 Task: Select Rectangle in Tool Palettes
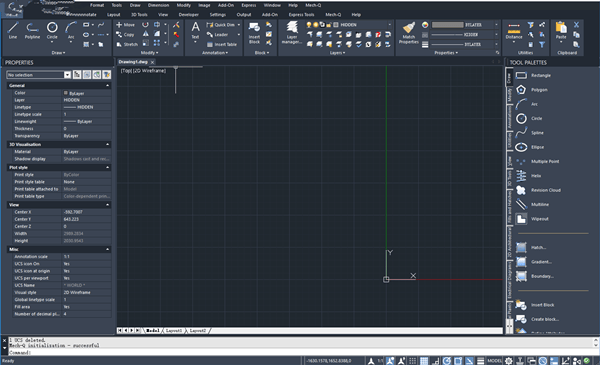(534, 75)
